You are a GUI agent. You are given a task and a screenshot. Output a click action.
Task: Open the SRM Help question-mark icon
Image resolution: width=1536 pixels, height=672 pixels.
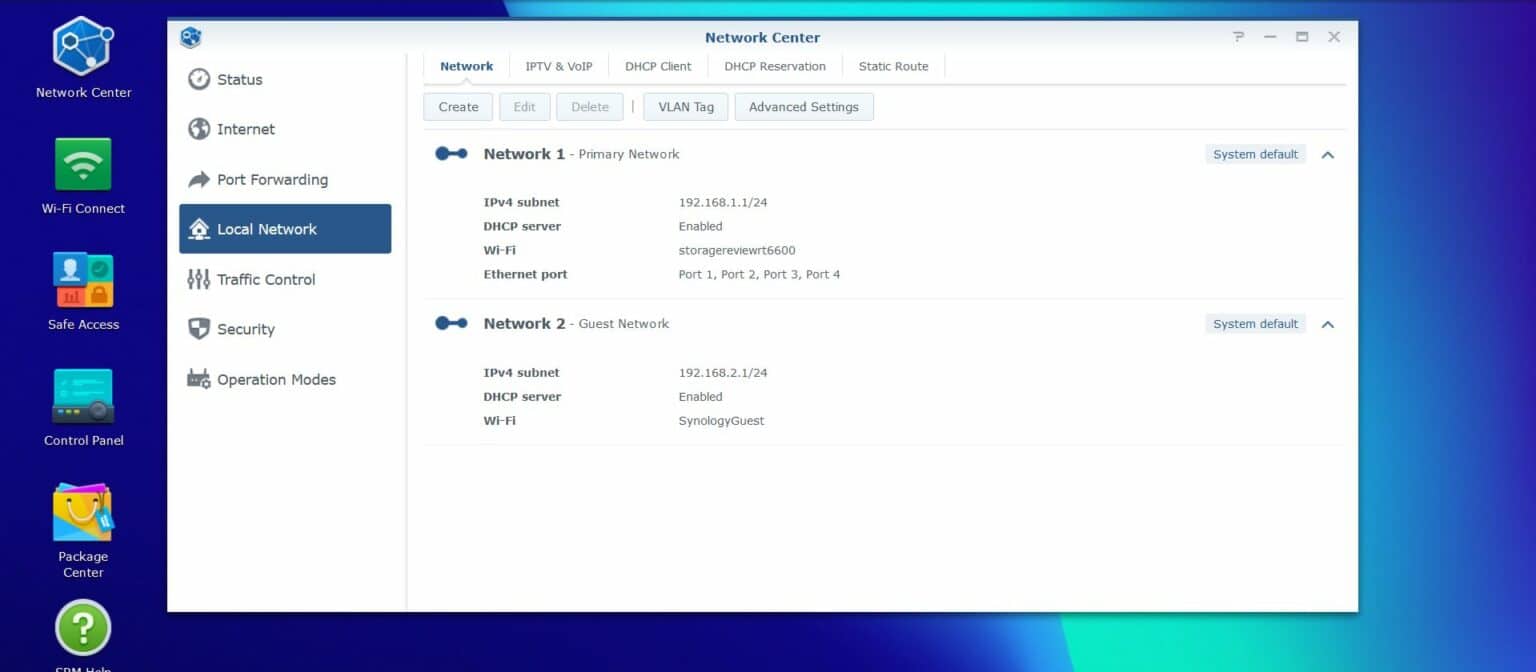[x=83, y=627]
